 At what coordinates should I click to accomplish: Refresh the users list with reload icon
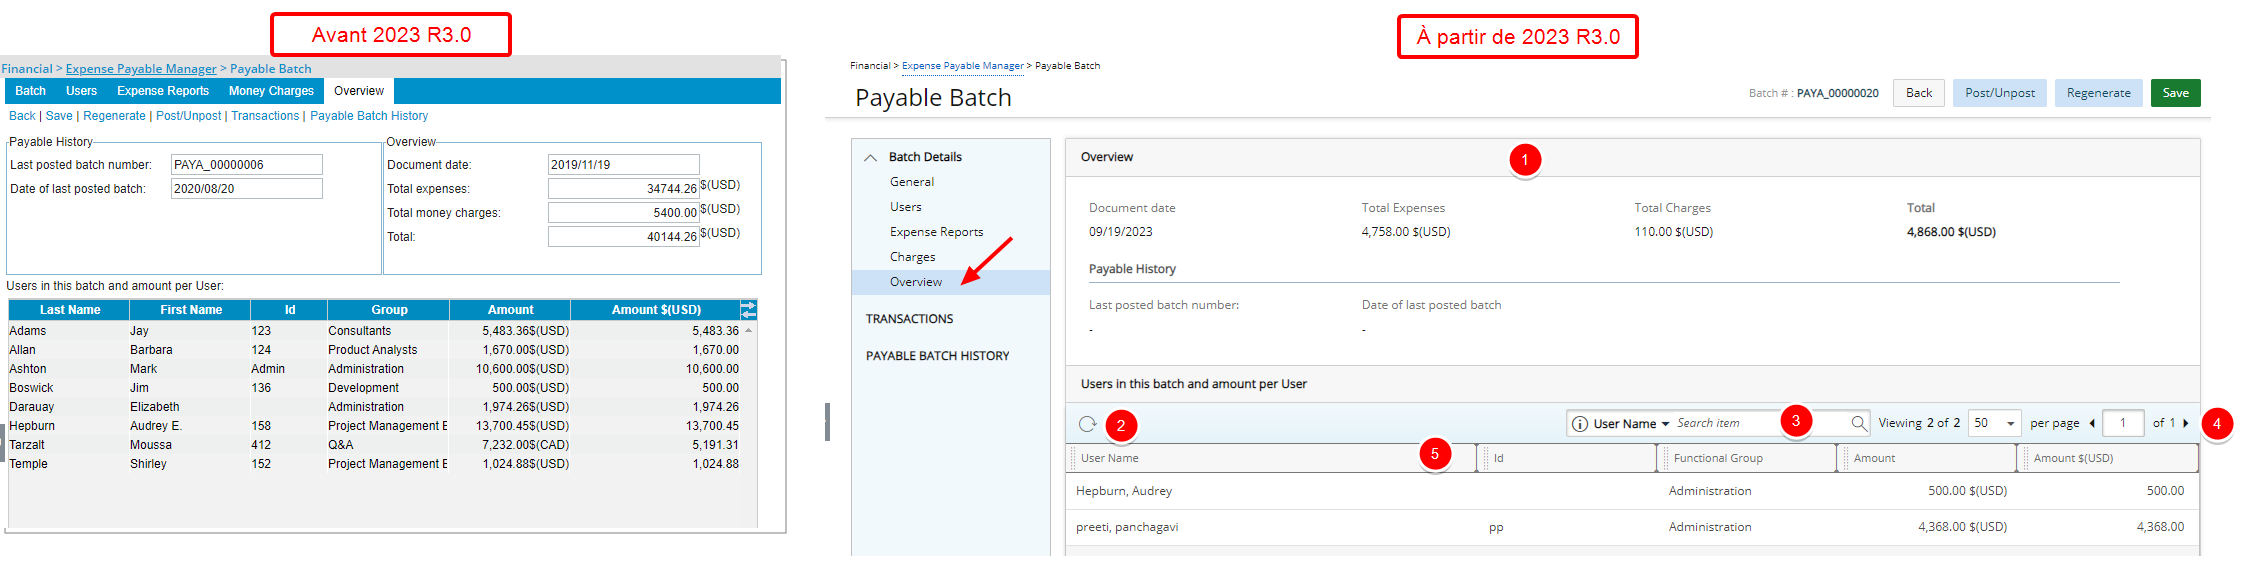tap(1087, 424)
